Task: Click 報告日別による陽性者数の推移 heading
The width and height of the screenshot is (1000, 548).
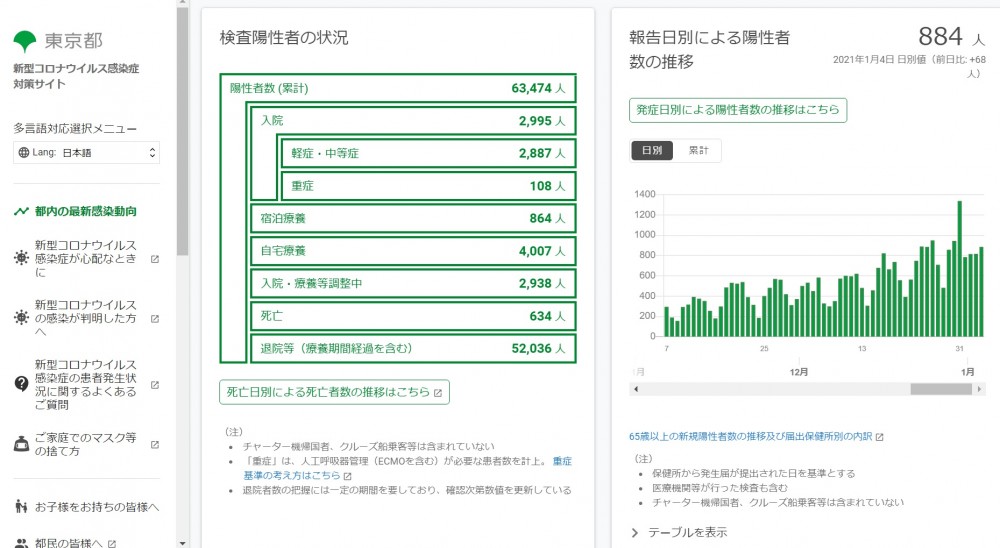Action: click(x=709, y=50)
